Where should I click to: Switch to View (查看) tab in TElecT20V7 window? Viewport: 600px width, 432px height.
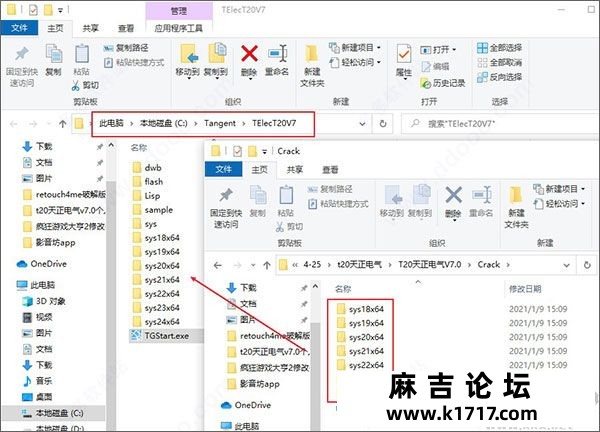126,28
